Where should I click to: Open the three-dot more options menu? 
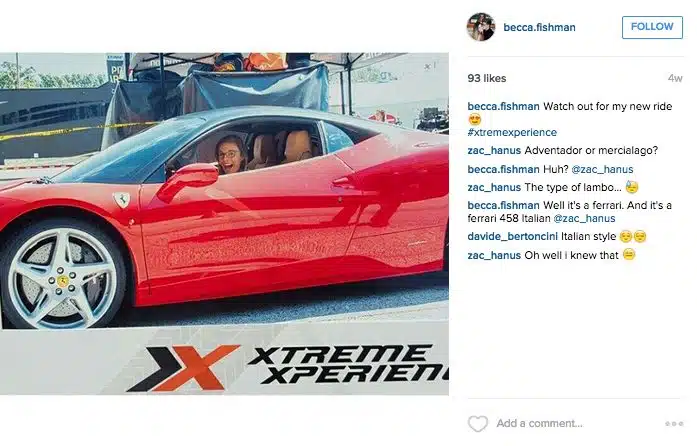tap(674, 424)
